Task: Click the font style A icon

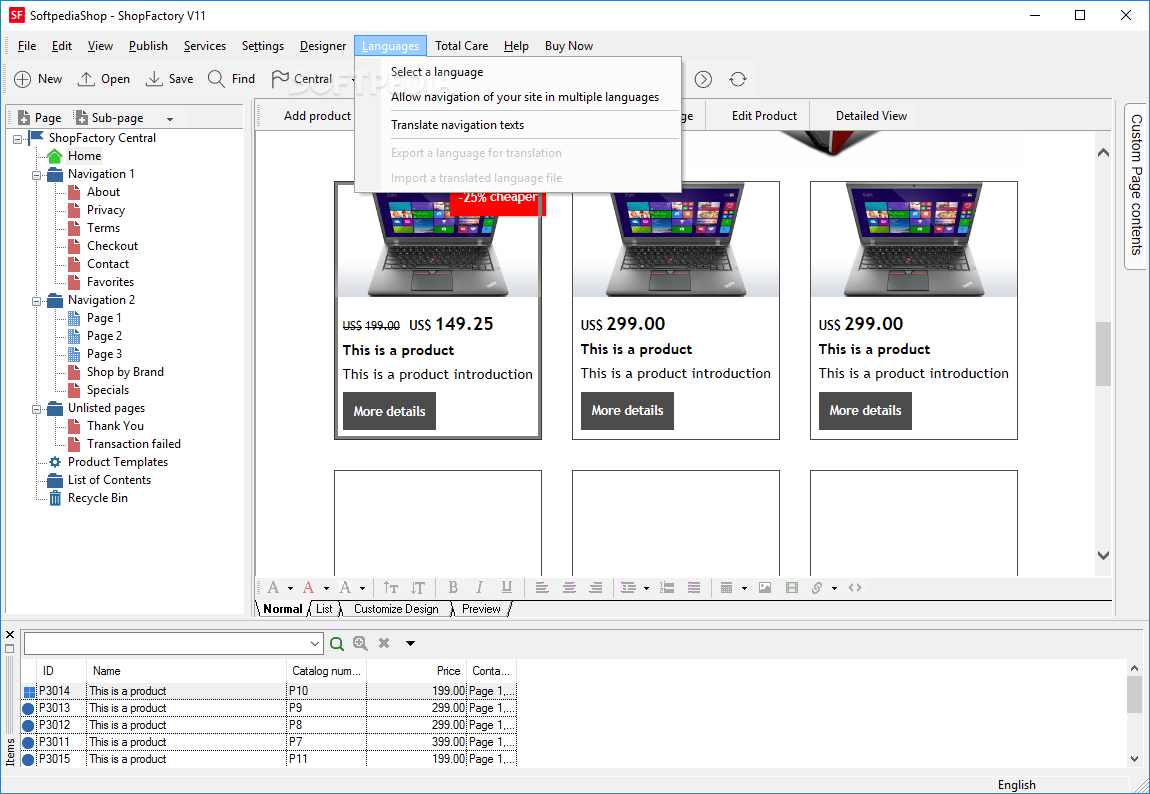Action: pos(273,588)
